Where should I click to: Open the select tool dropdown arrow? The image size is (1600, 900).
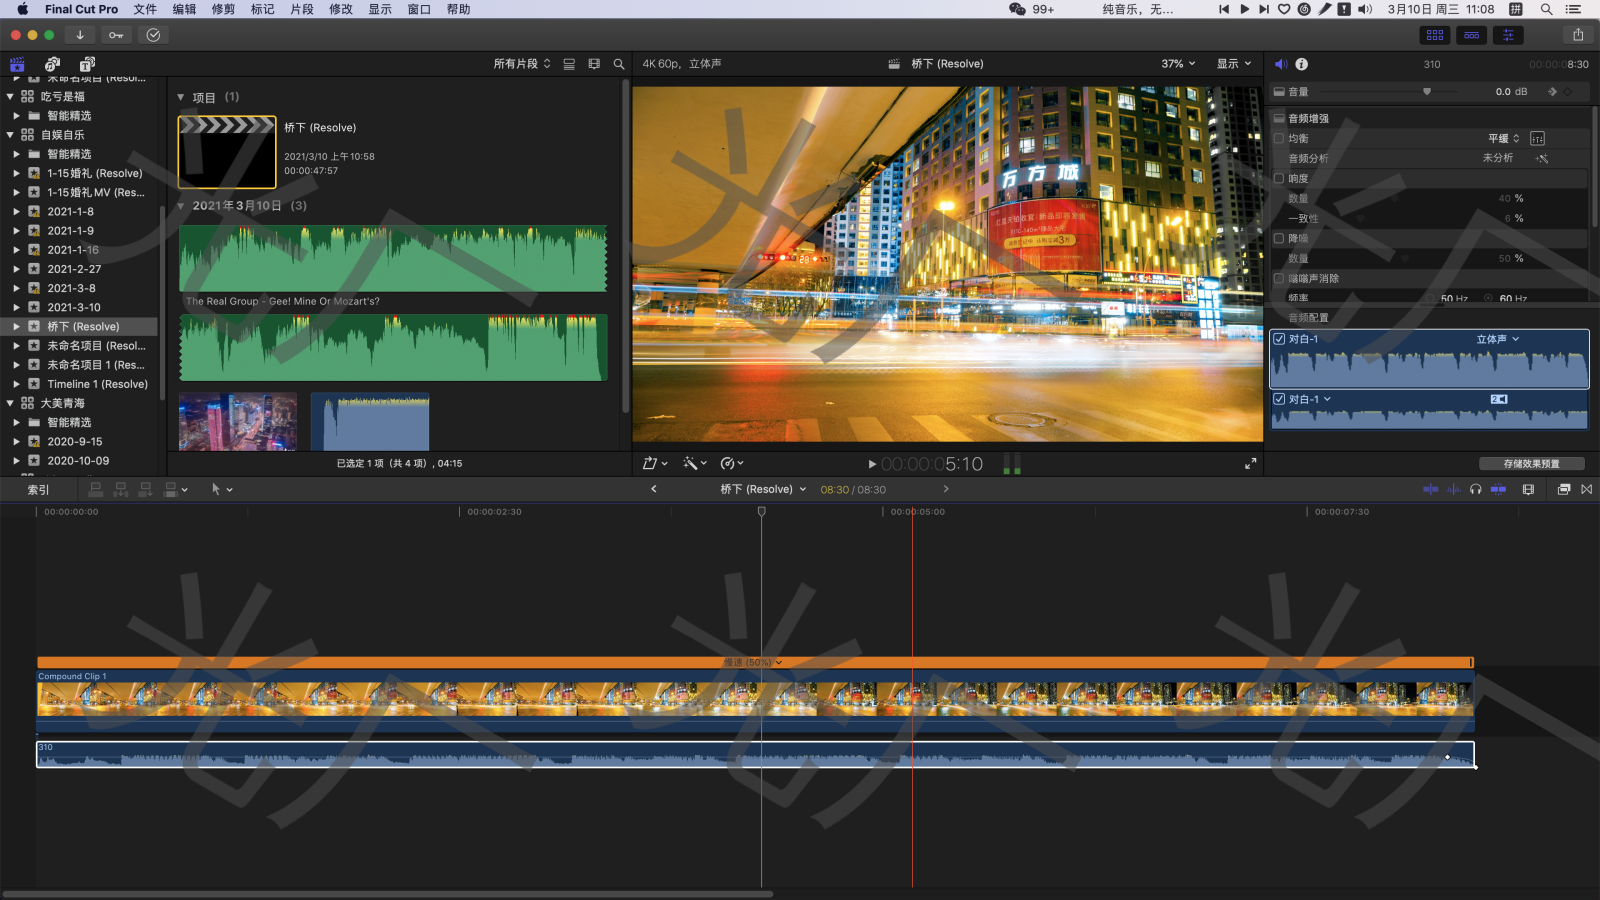[x=230, y=490]
